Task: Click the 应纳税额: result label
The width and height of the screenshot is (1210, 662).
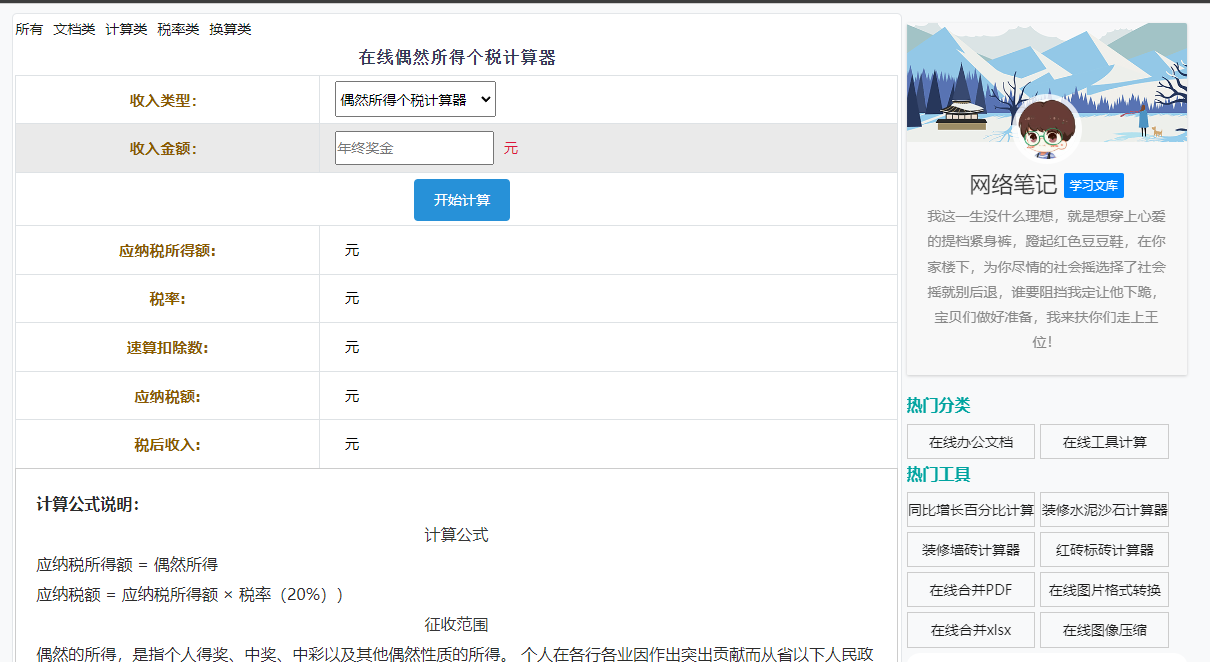Action: 167,396
